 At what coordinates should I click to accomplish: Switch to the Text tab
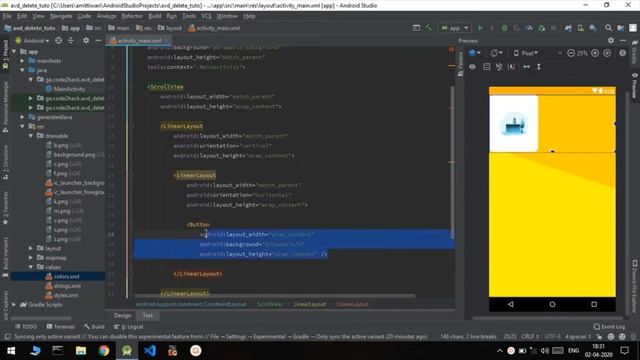coord(147,316)
